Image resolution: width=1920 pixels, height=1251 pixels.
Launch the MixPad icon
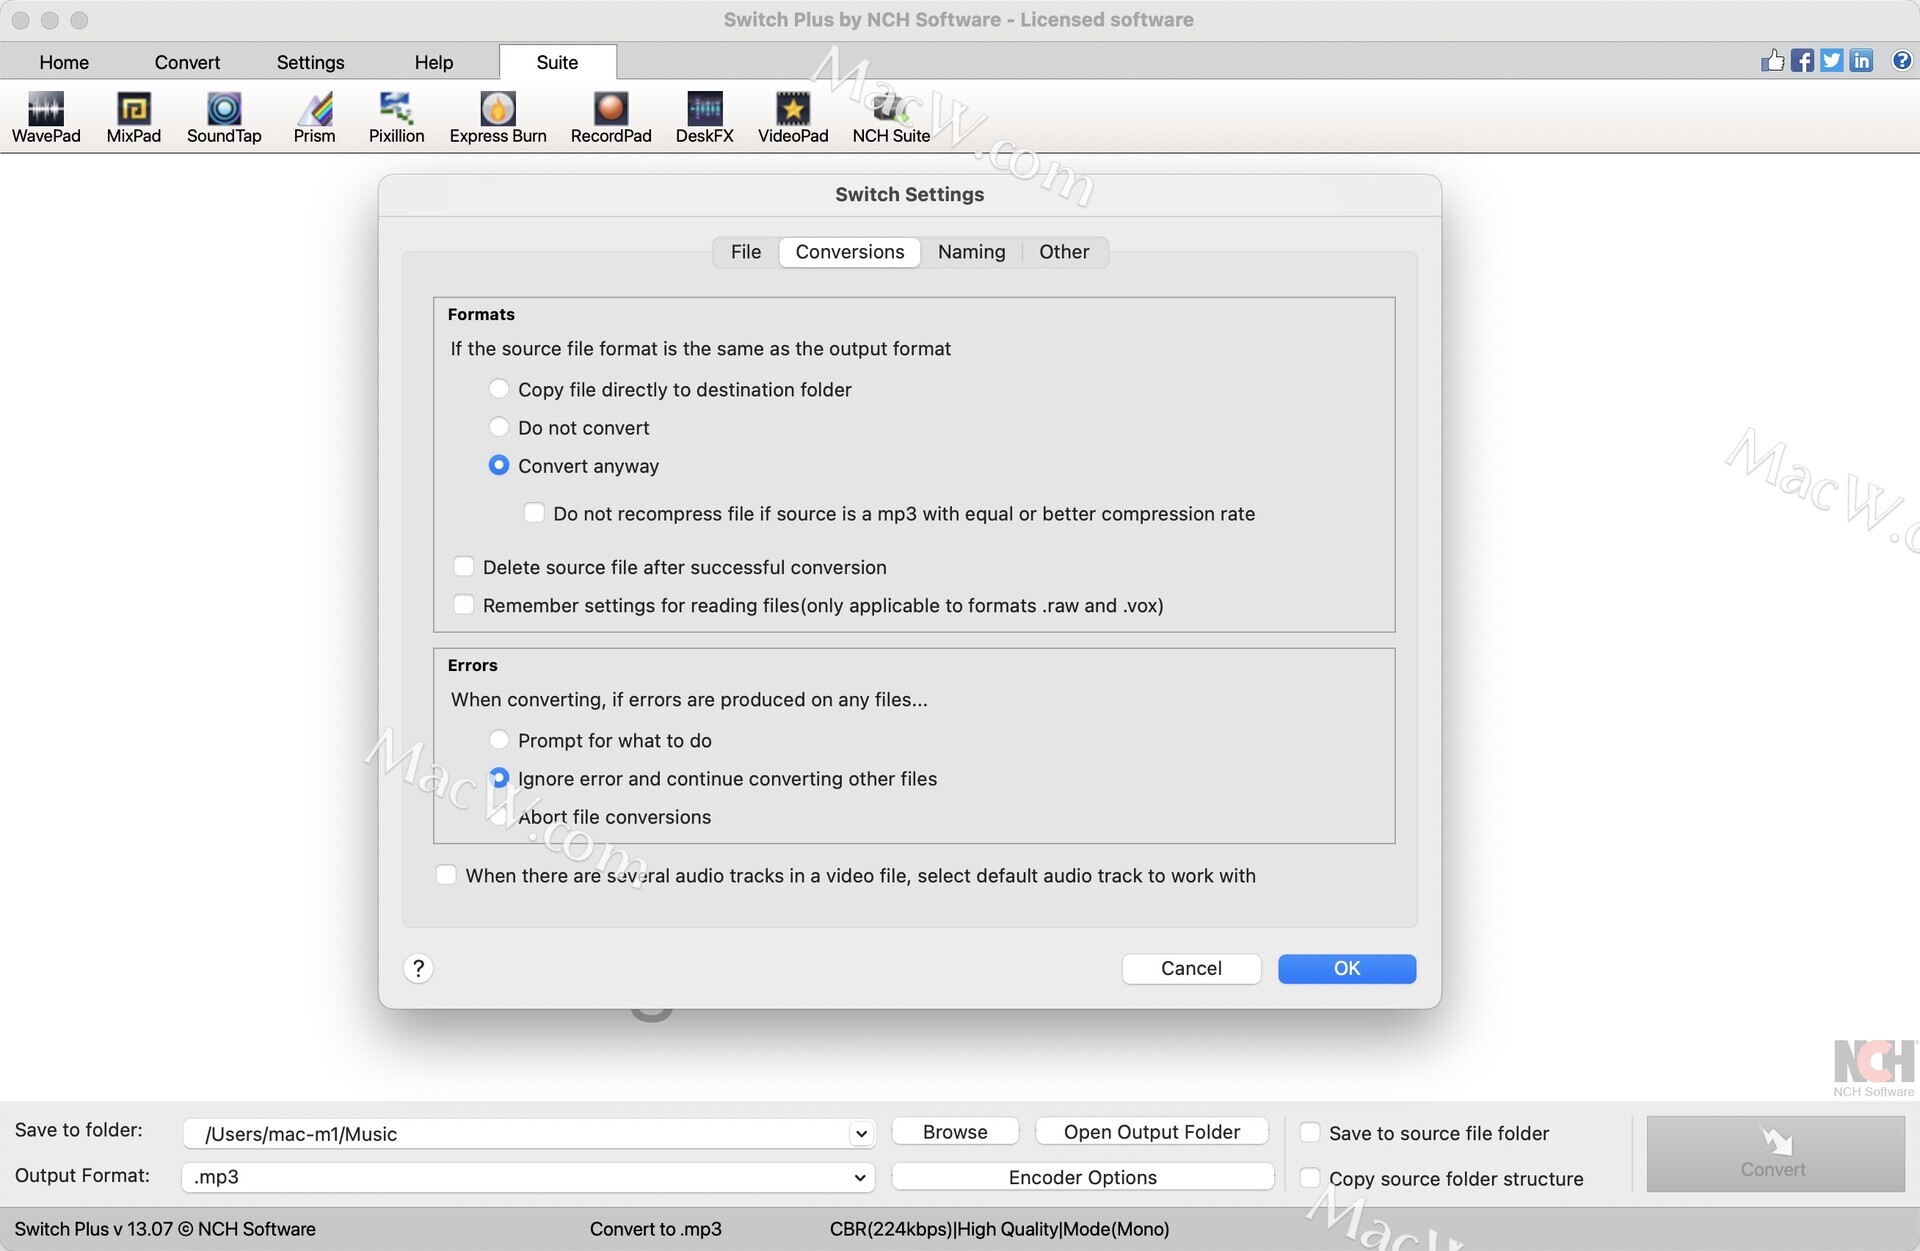tap(133, 117)
